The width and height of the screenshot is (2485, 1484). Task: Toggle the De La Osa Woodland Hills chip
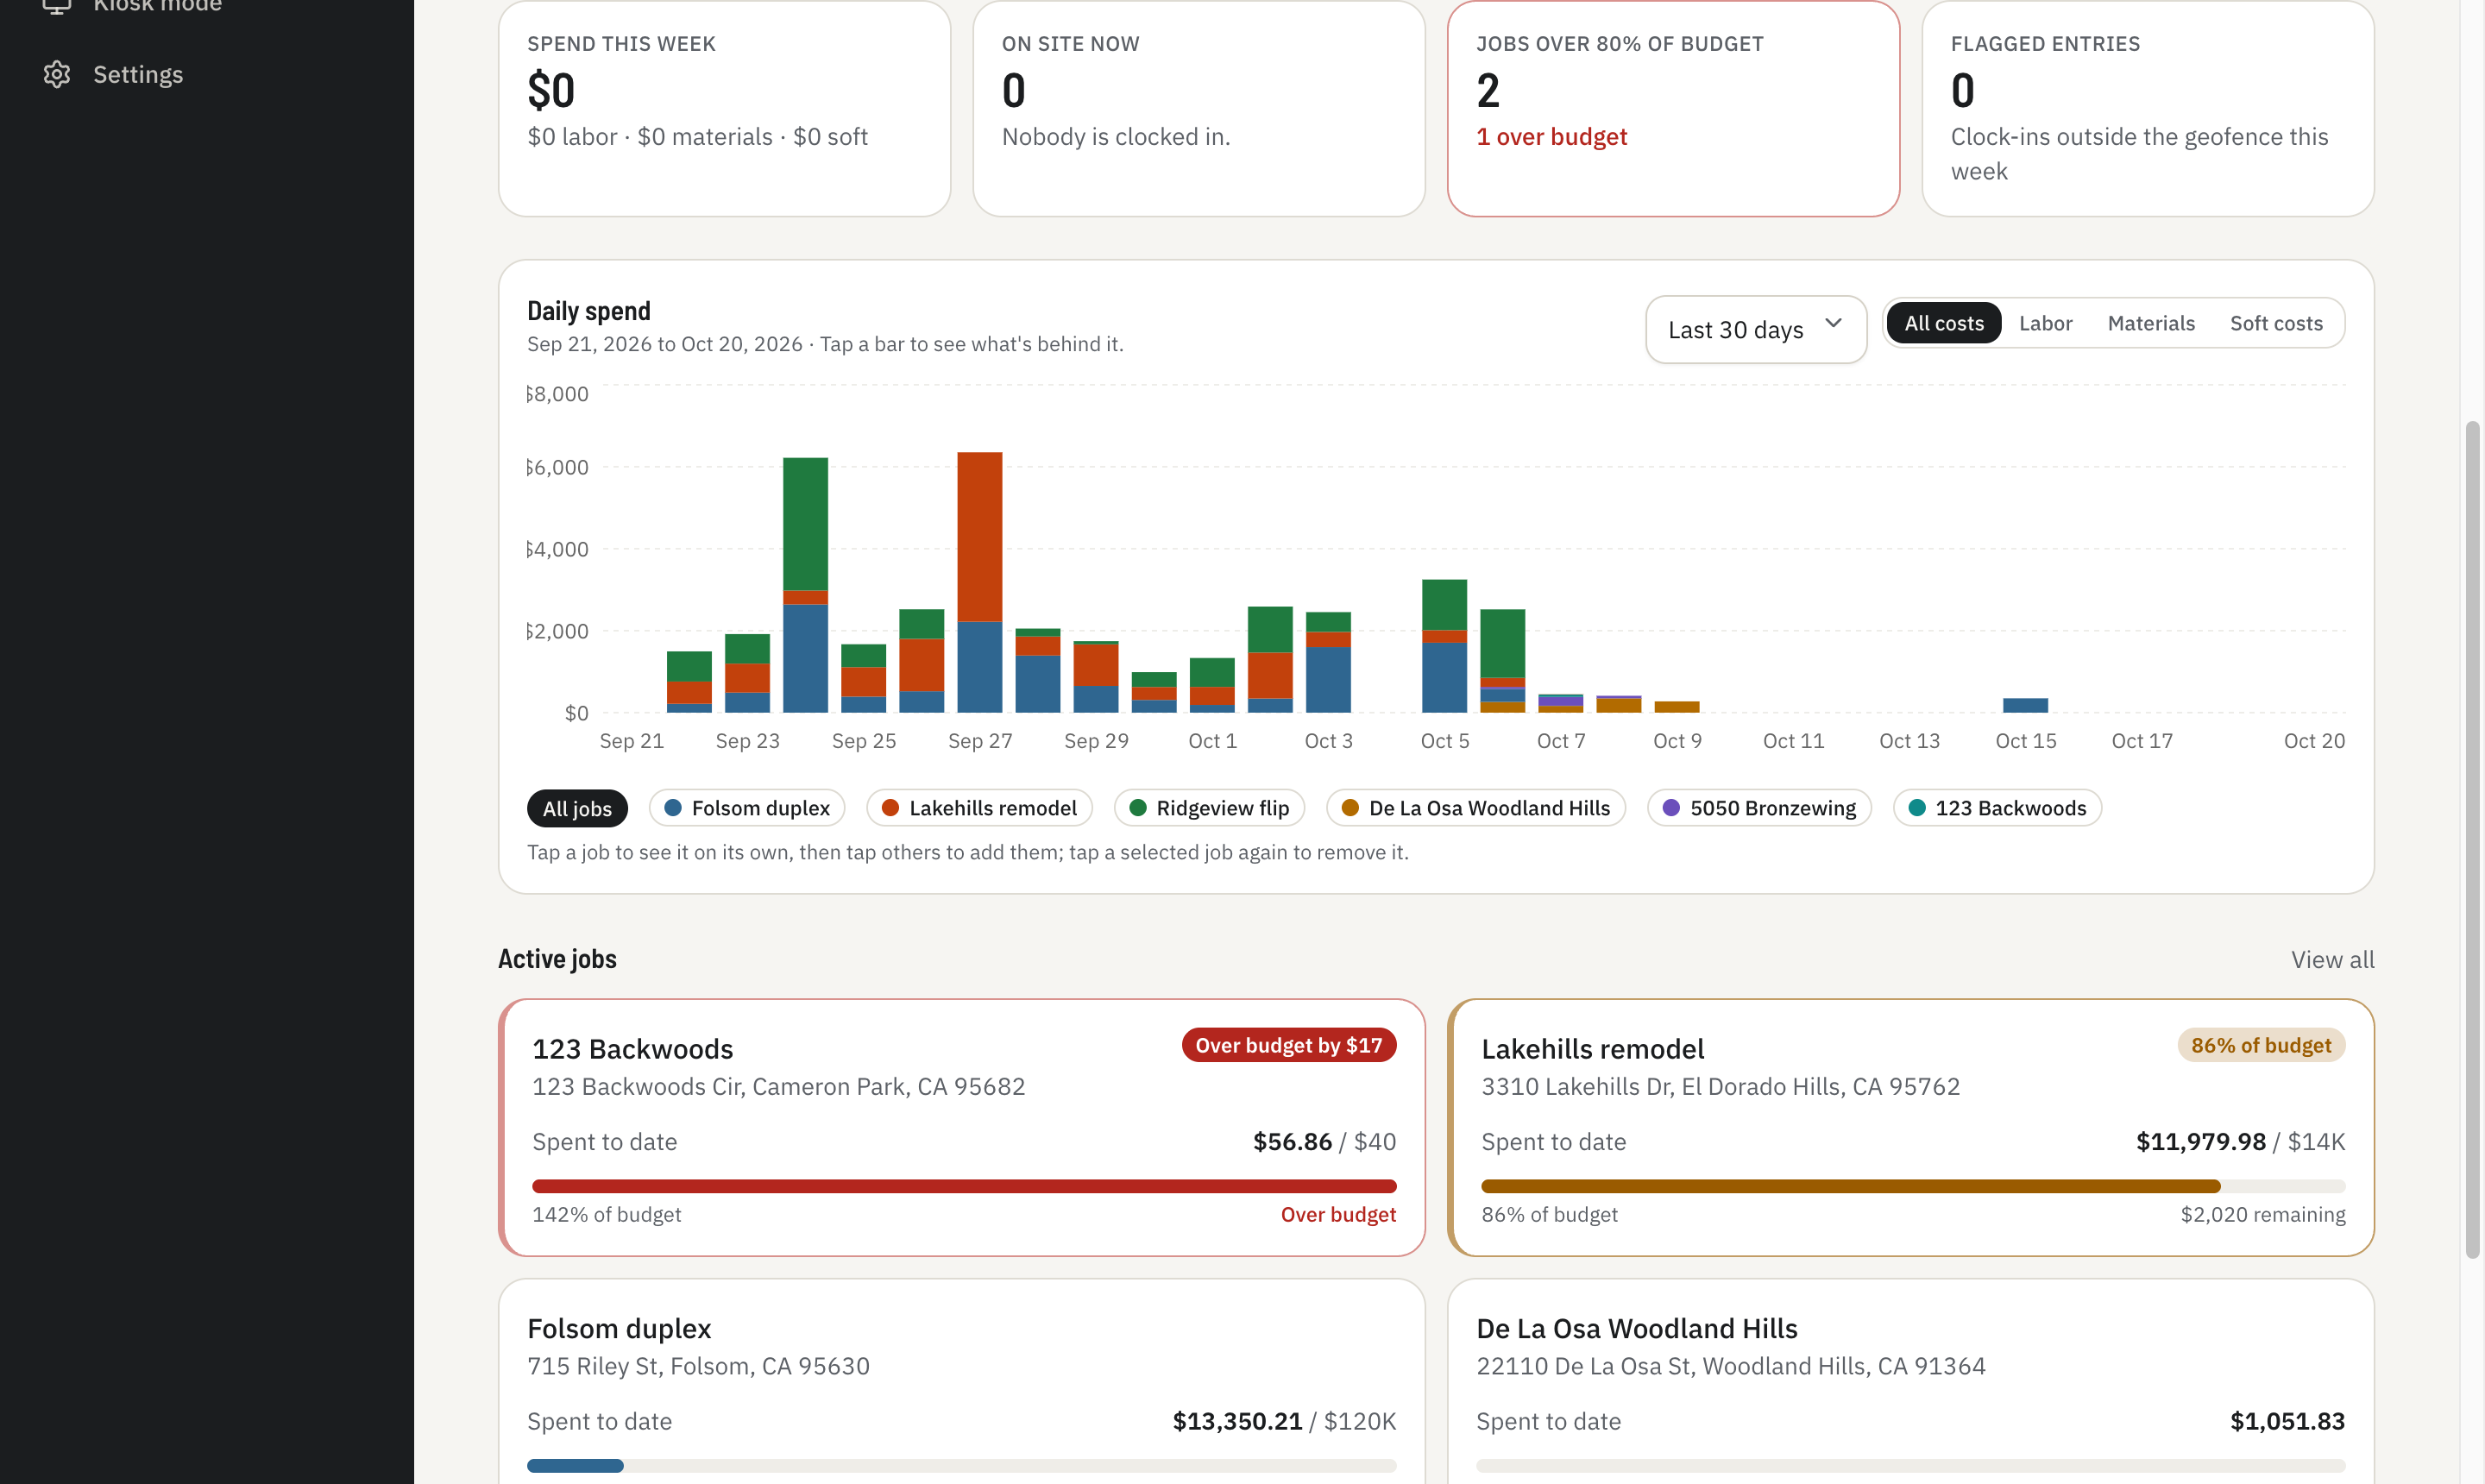(x=1475, y=808)
